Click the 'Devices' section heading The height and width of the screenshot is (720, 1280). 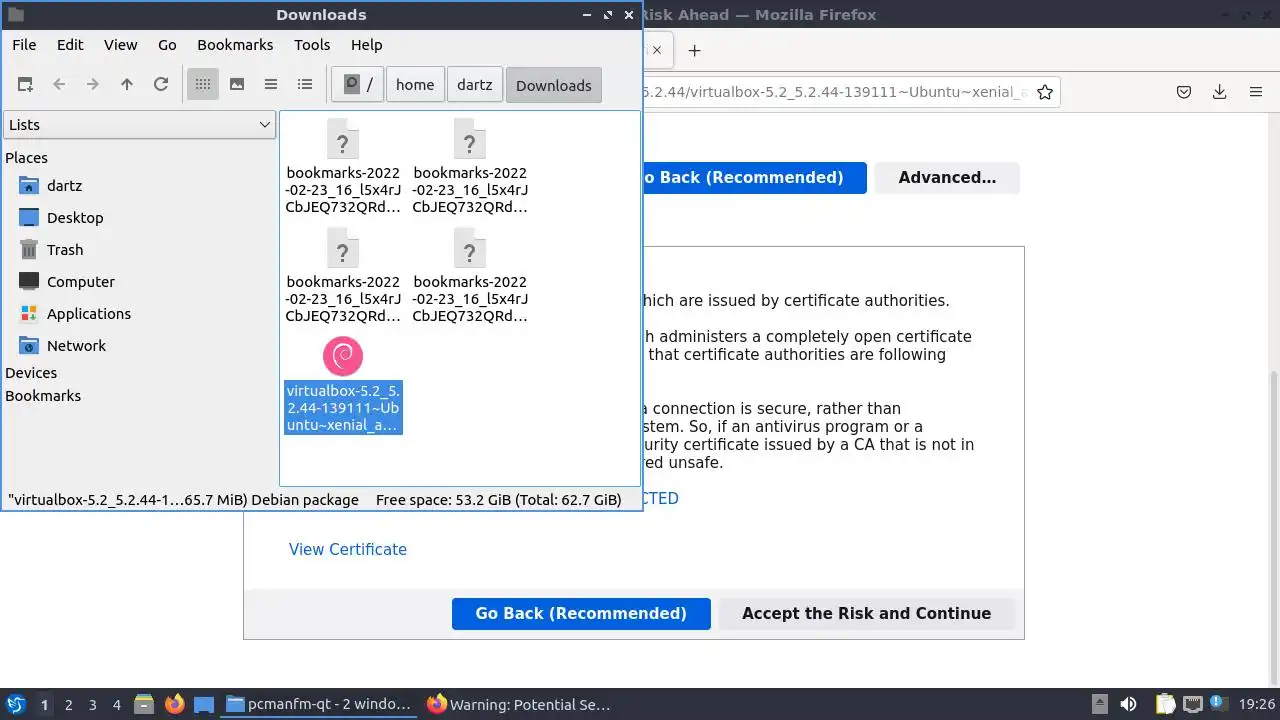(x=31, y=373)
